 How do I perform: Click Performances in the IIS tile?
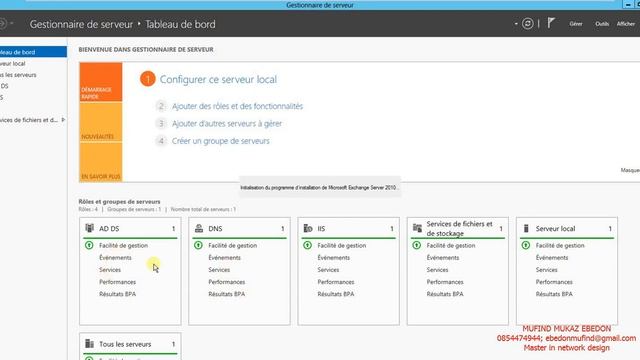click(x=336, y=282)
